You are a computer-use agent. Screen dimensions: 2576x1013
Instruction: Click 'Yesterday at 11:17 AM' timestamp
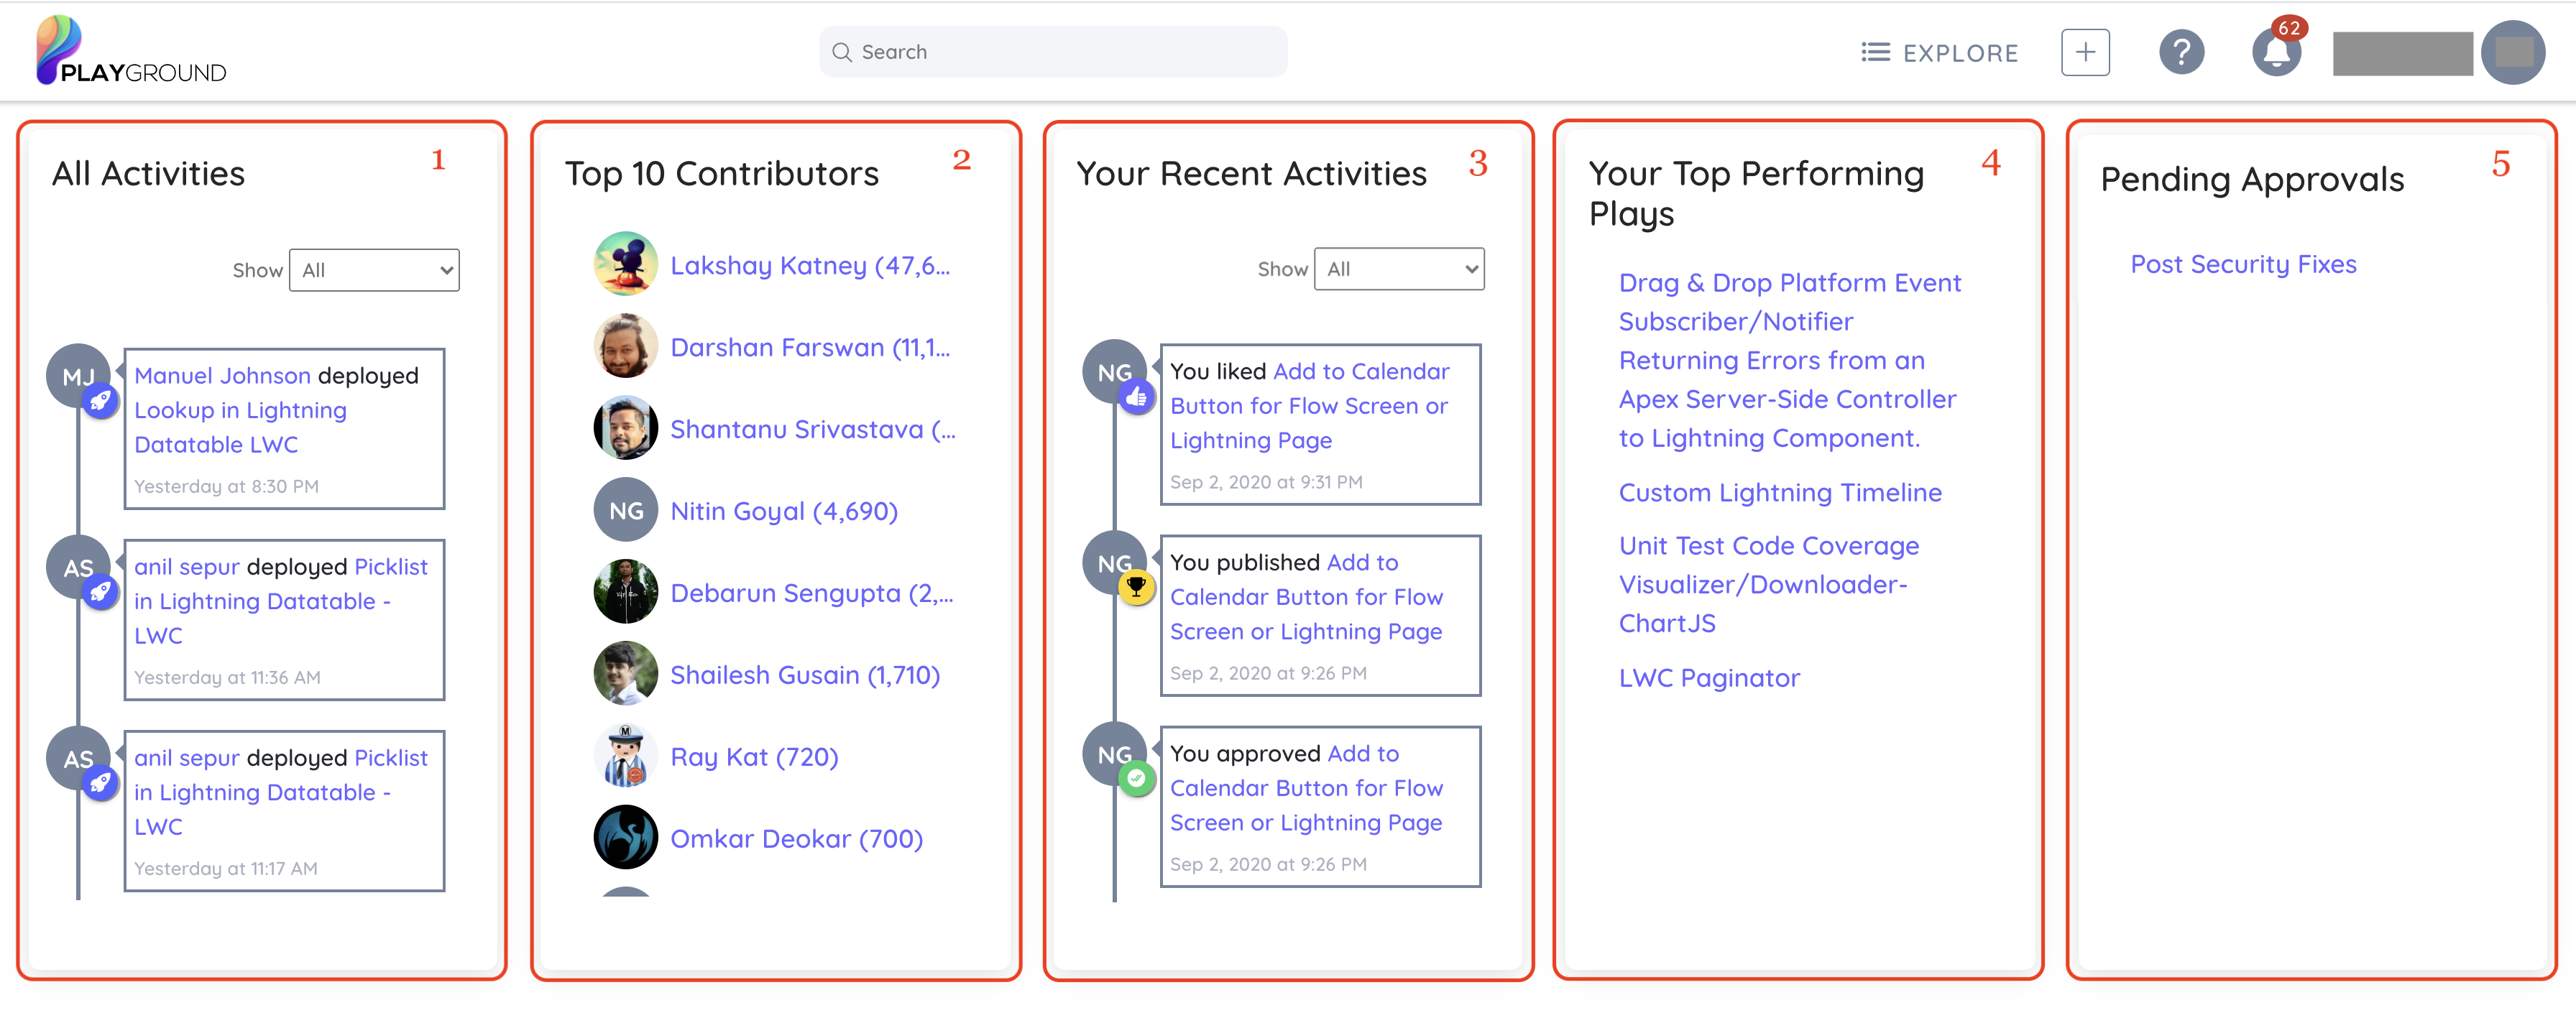coord(226,869)
